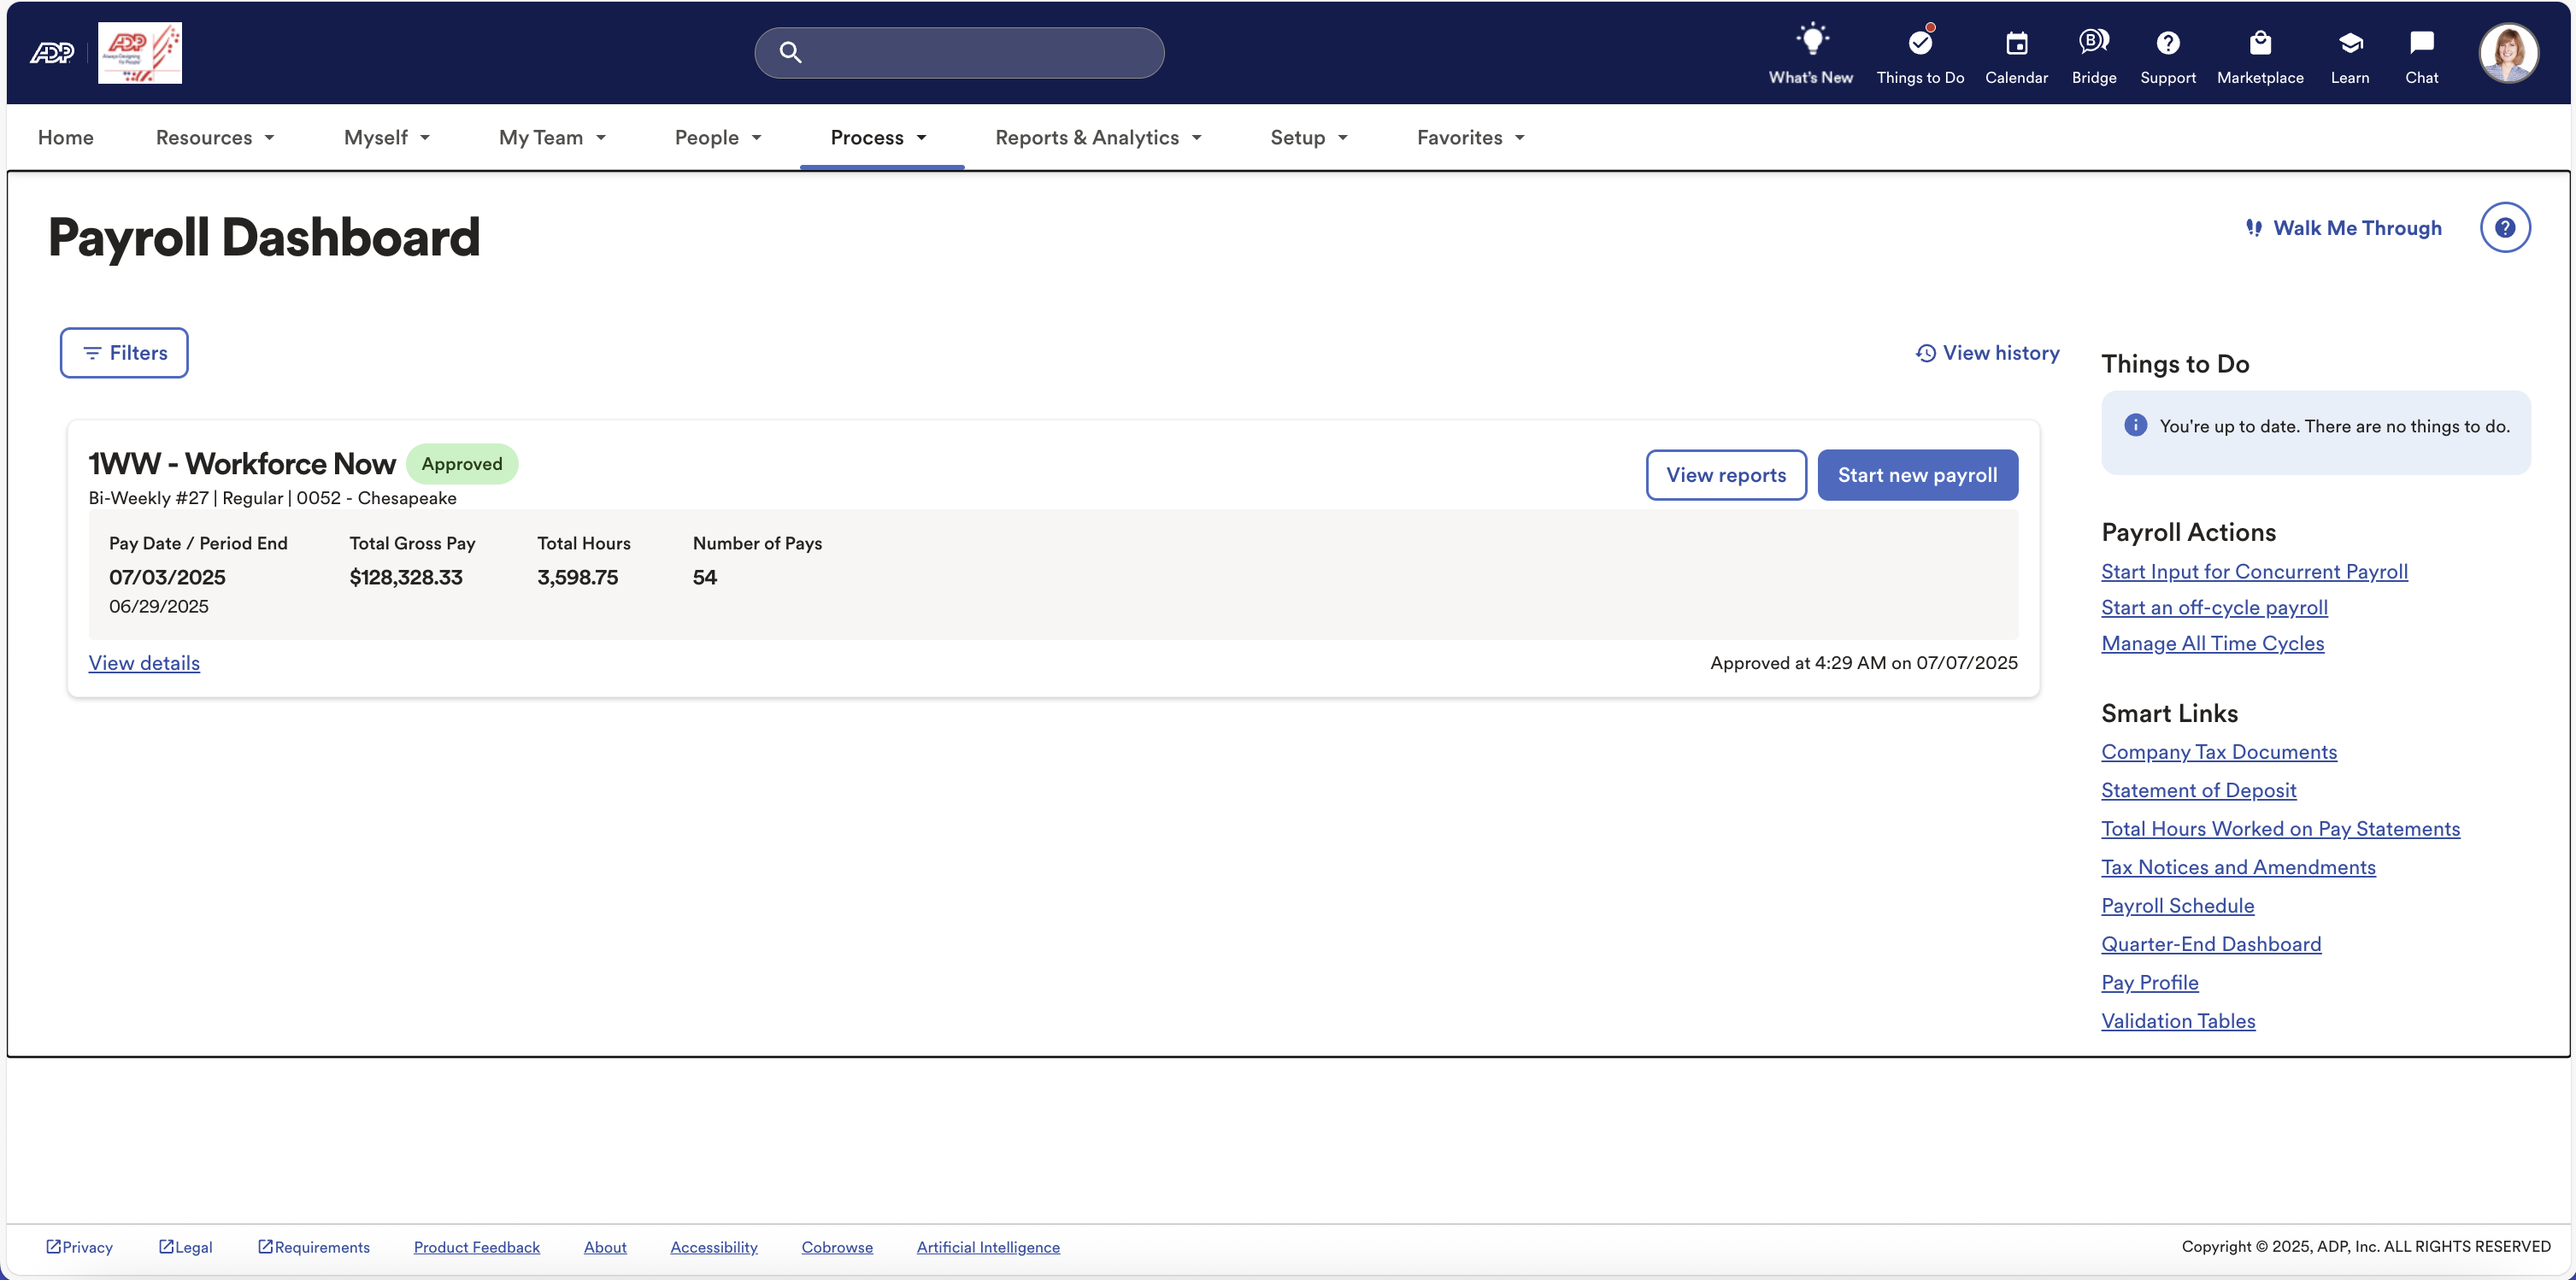Open the Process menu
Viewport: 2576px width, 1280px height.
click(x=878, y=138)
